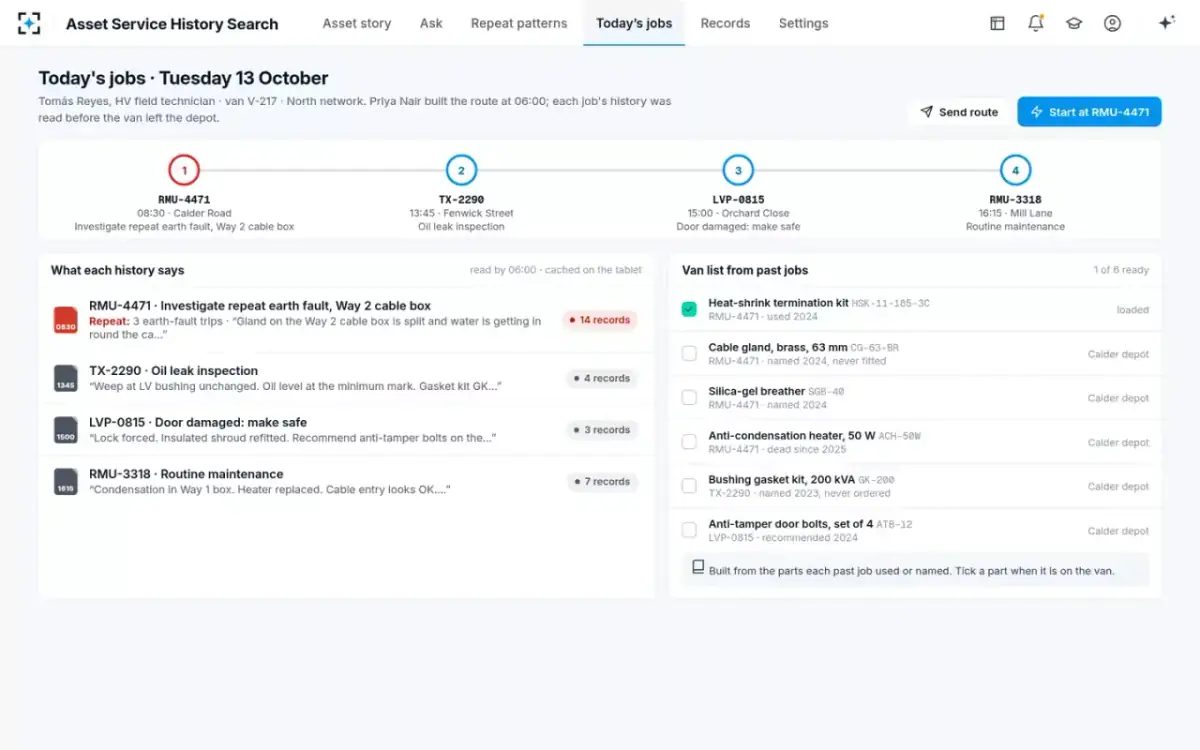Click the 0830 RMU-4471 time badge icon
This screenshot has width=1200, height=750.
pyautogui.click(x=65, y=320)
